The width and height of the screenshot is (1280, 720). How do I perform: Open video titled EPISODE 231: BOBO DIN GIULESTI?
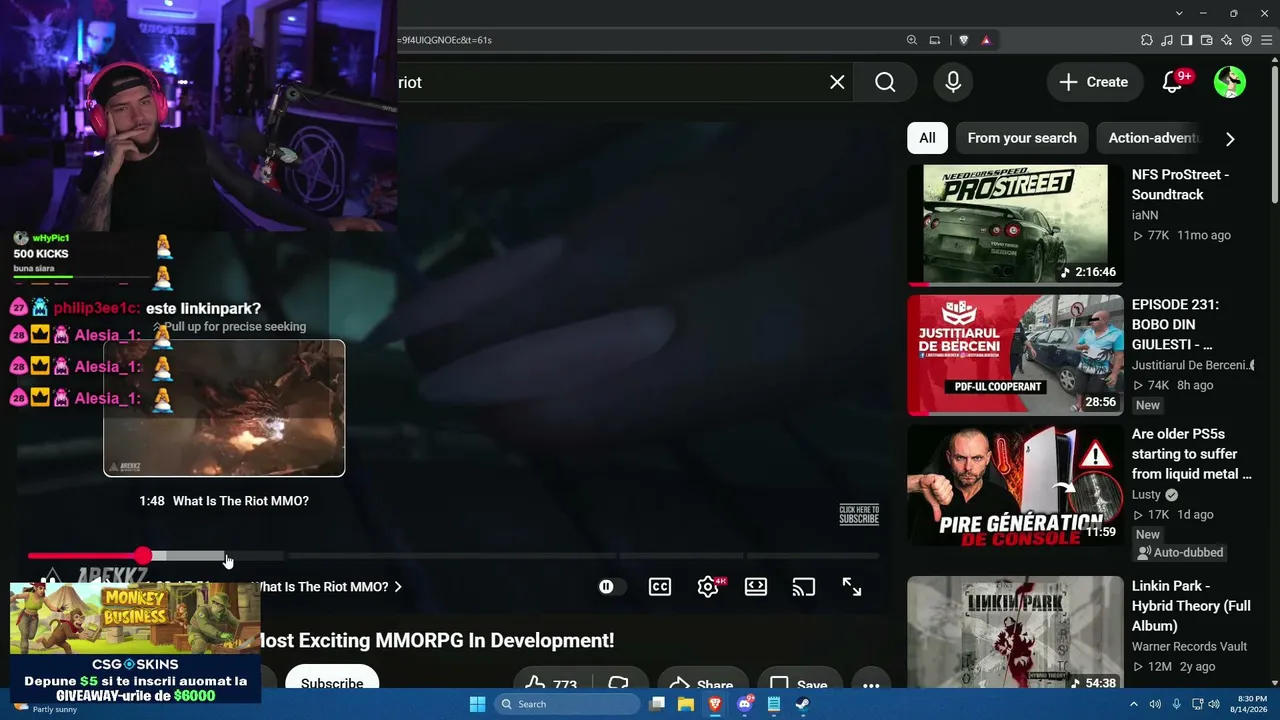(x=1175, y=324)
